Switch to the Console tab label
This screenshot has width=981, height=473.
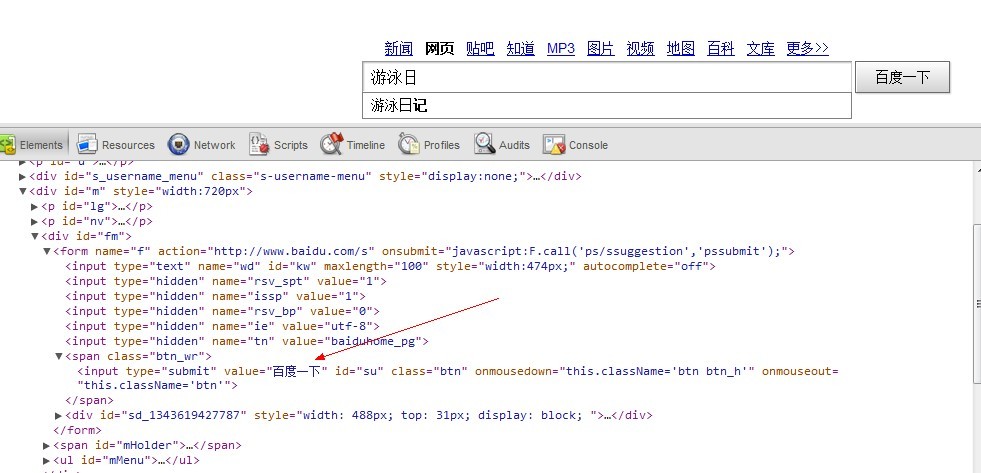(588, 145)
